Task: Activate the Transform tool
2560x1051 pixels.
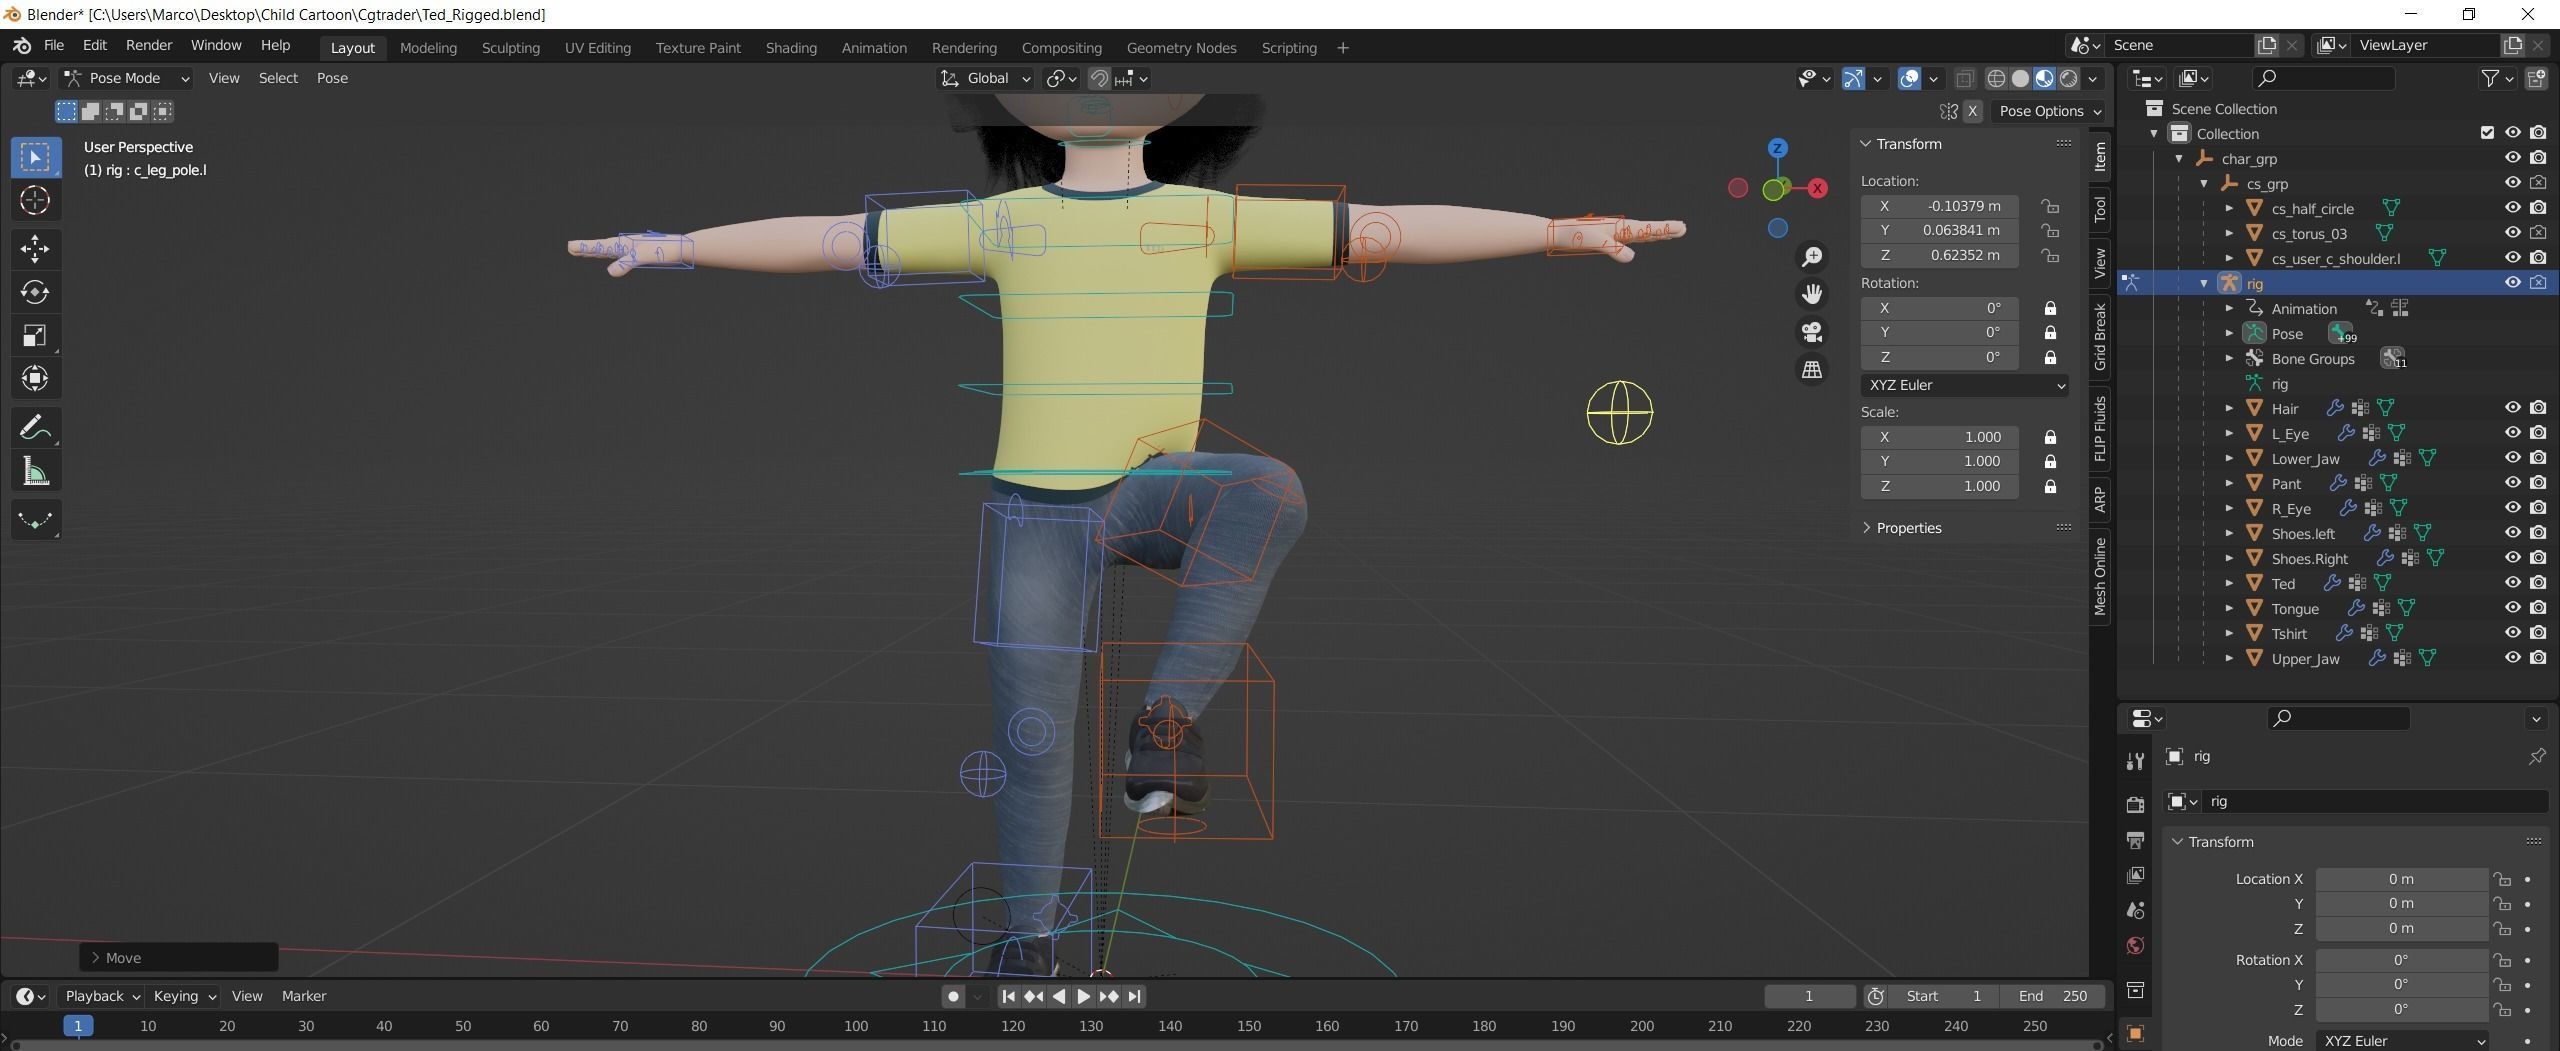Action: (x=35, y=378)
